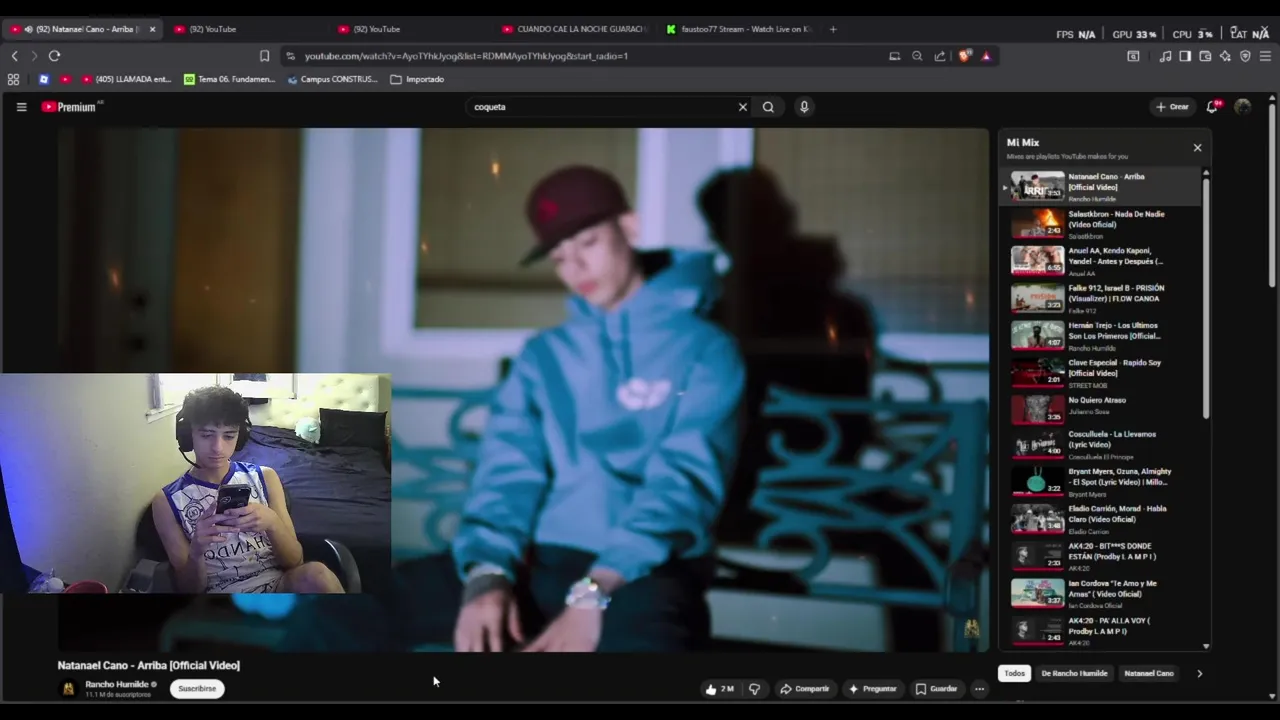1280x720 pixels.
Task: Close the Natanael Cano - Arriba tab
Action: point(152,29)
